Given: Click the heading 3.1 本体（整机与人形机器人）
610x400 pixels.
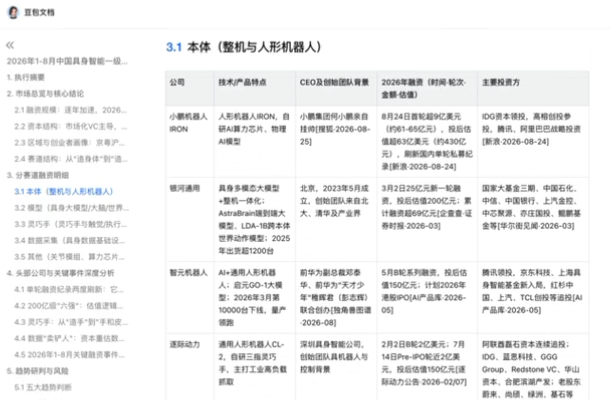Looking at the screenshot, I should click(x=244, y=47).
